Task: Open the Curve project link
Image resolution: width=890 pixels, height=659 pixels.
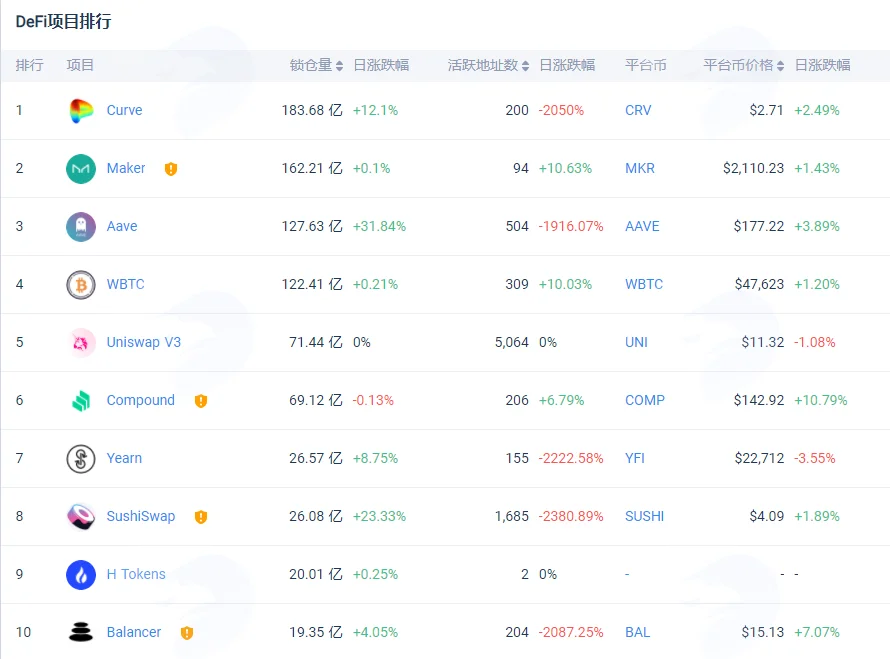Action: pyautogui.click(x=124, y=110)
